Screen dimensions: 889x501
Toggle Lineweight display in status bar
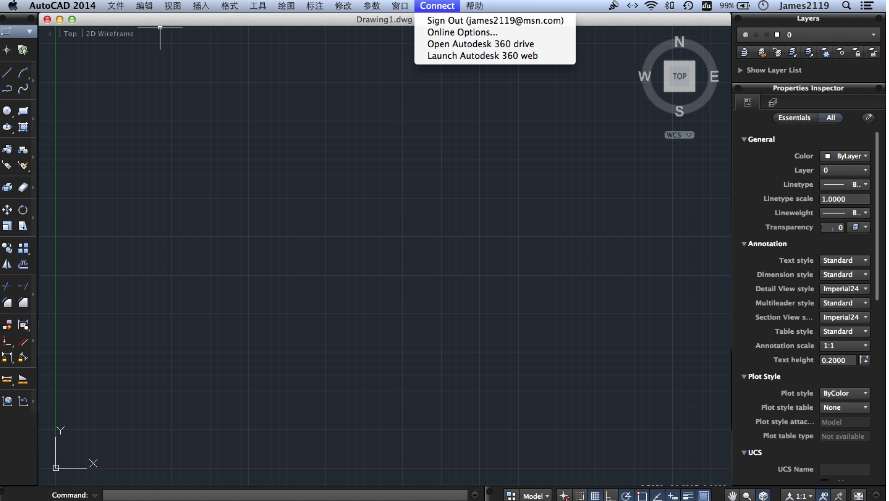[x=688, y=496]
